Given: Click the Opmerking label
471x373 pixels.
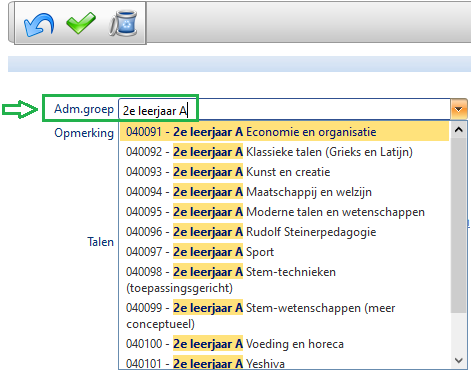Looking at the screenshot, I should (84, 133).
